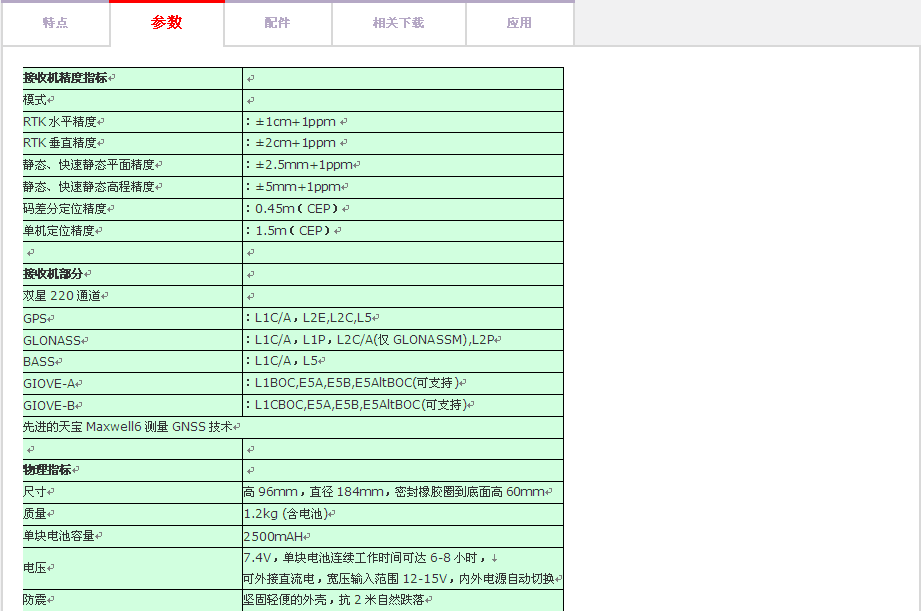Go to the 相关下载 tab
921x611 pixels.
point(398,23)
